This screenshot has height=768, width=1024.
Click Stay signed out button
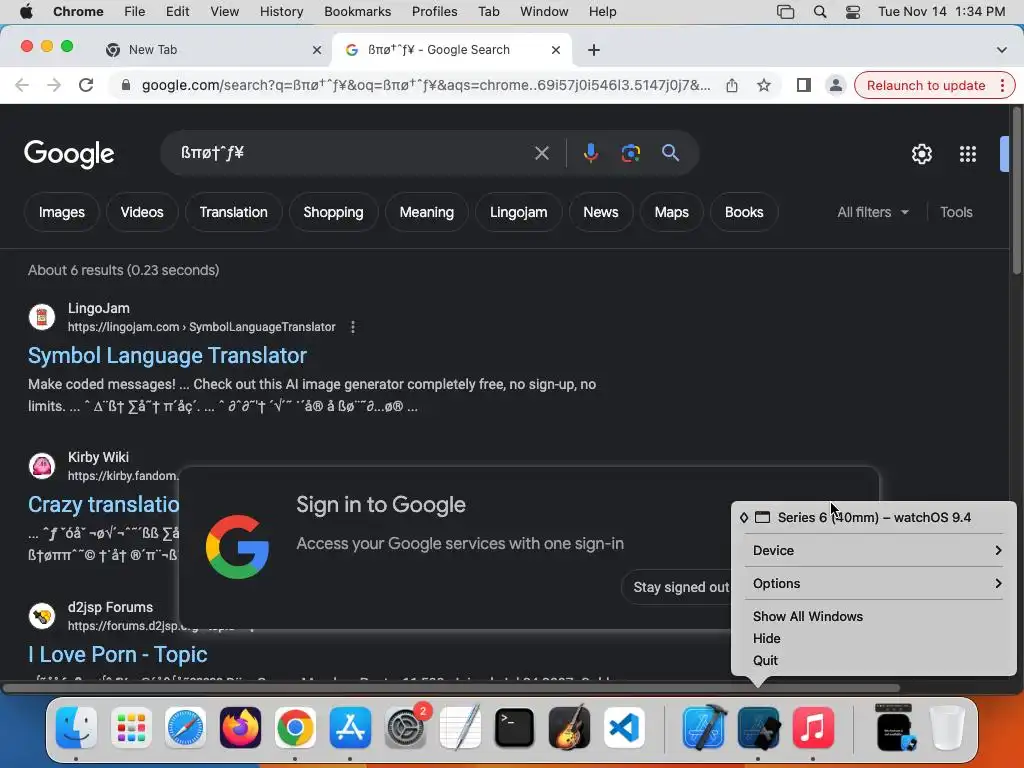(679, 587)
